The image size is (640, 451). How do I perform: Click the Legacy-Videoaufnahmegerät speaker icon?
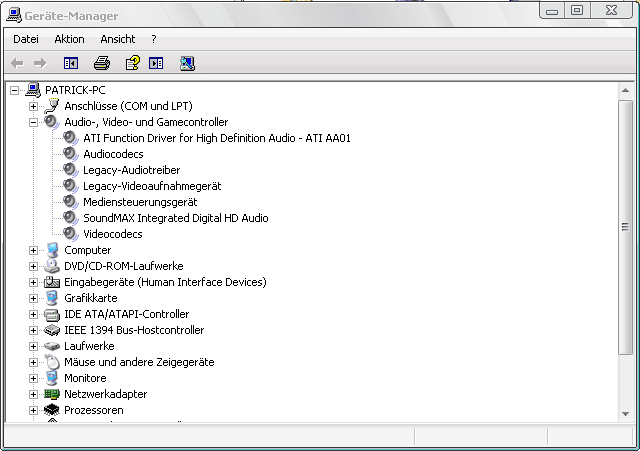(71, 186)
